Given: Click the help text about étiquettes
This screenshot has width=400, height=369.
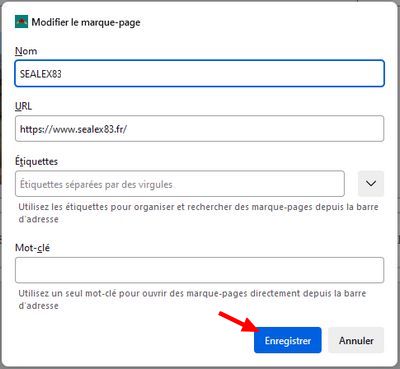Looking at the screenshot, I should pyautogui.click(x=198, y=213).
